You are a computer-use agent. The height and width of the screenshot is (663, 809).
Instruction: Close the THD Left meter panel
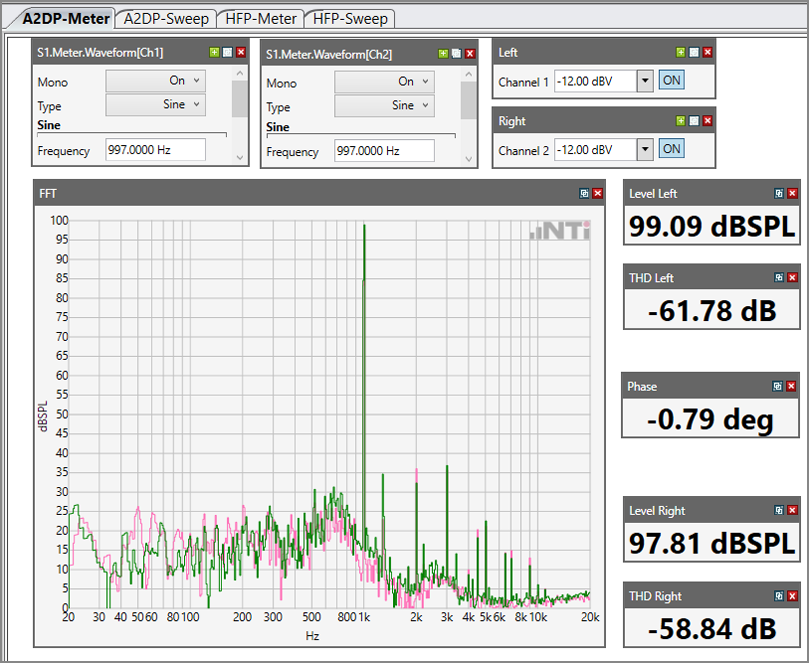pos(792,278)
